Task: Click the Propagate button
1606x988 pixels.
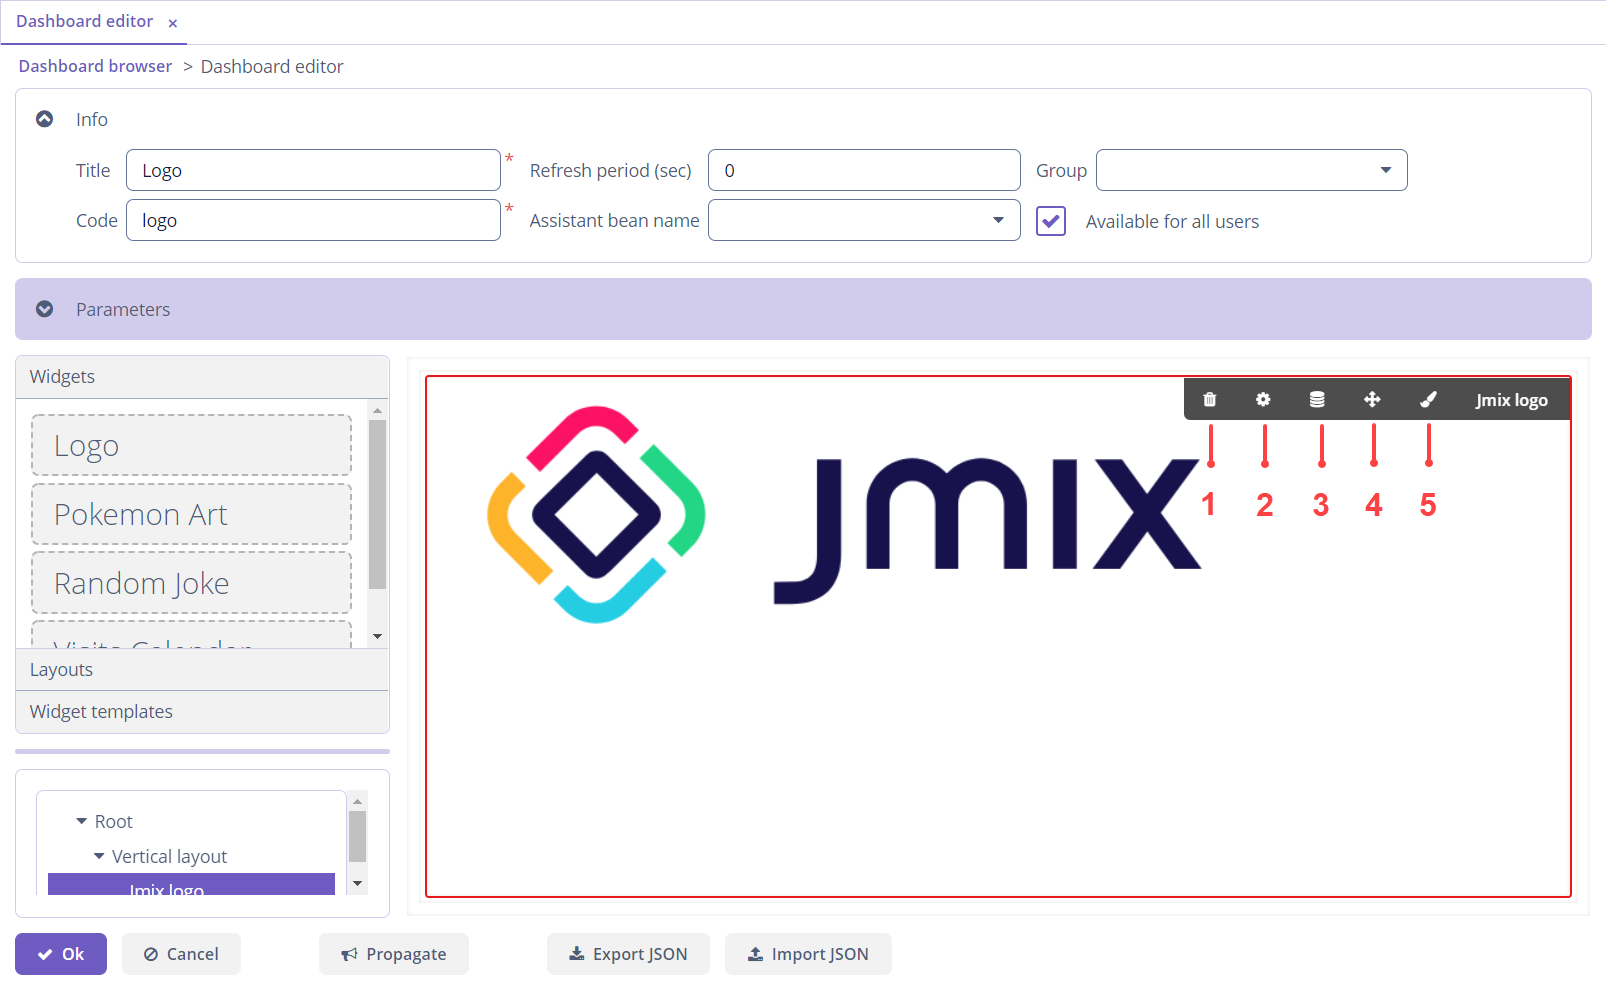Action: [394, 954]
